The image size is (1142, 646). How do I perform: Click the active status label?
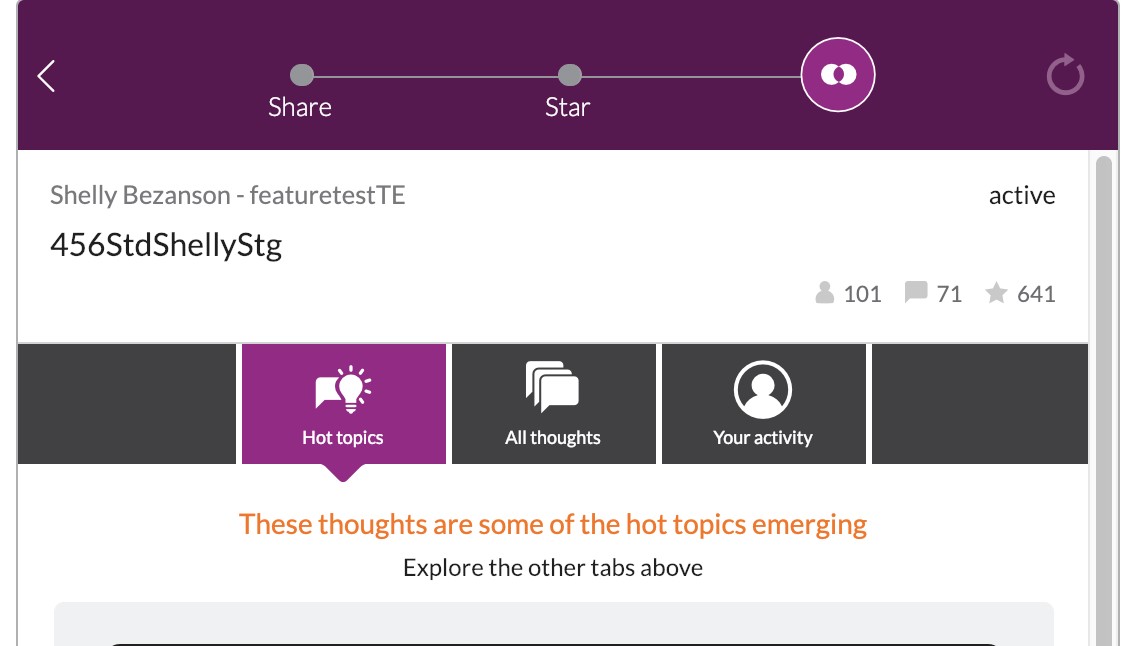click(x=1022, y=195)
